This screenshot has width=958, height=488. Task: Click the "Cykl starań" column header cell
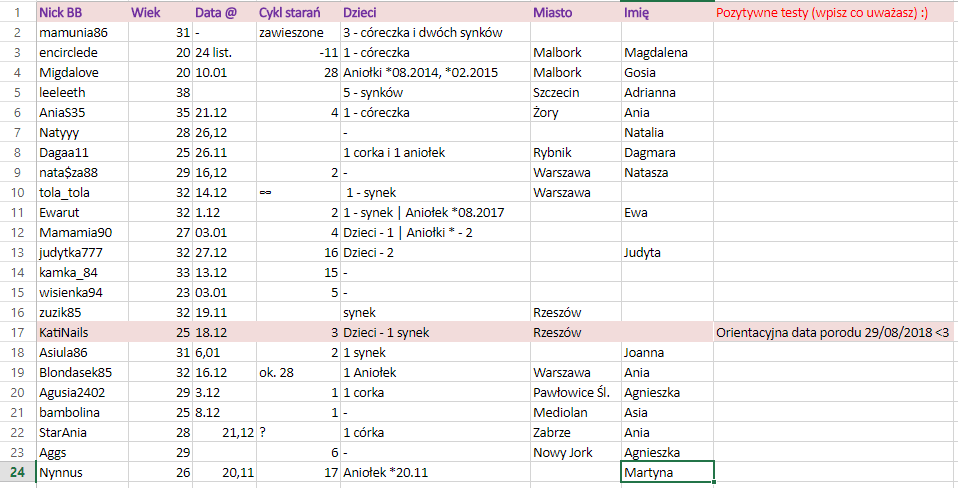click(297, 14)
